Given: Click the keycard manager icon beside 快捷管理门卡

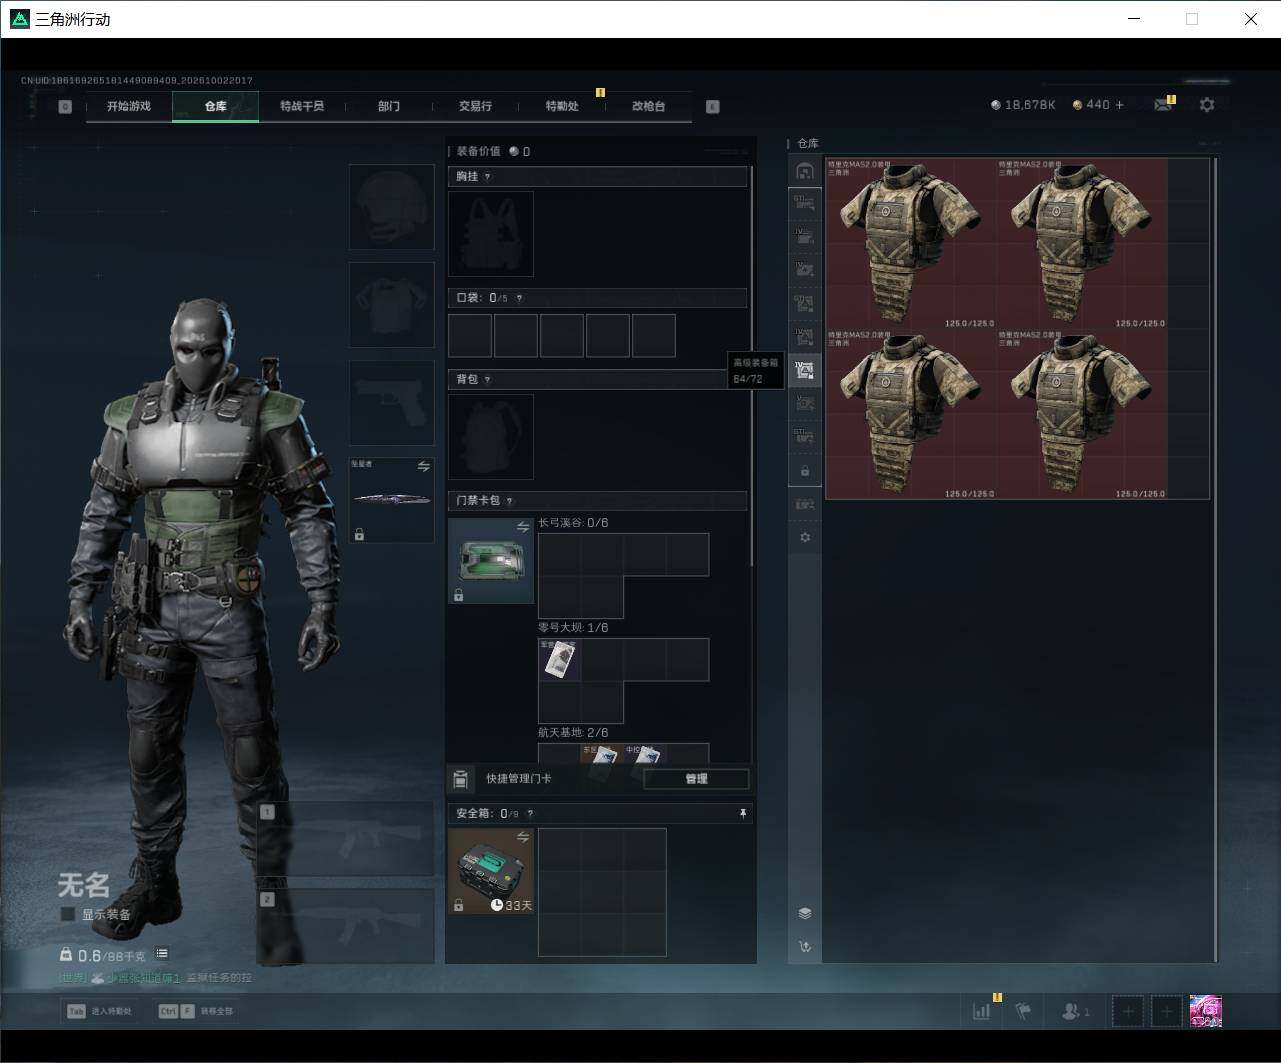Looking at the screenshot, I should 460,778.
